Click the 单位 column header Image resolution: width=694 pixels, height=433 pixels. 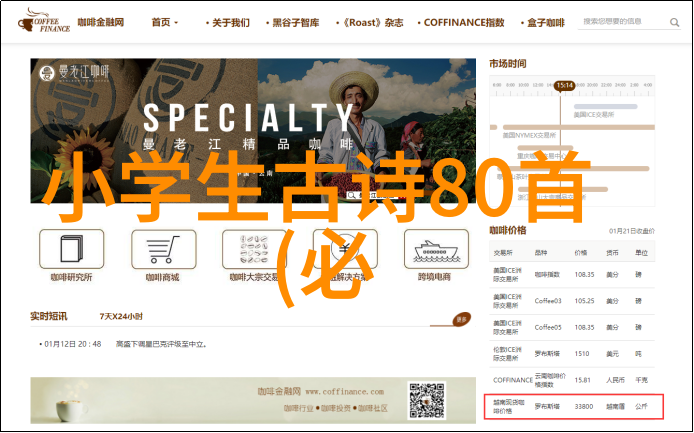point(641,253)
